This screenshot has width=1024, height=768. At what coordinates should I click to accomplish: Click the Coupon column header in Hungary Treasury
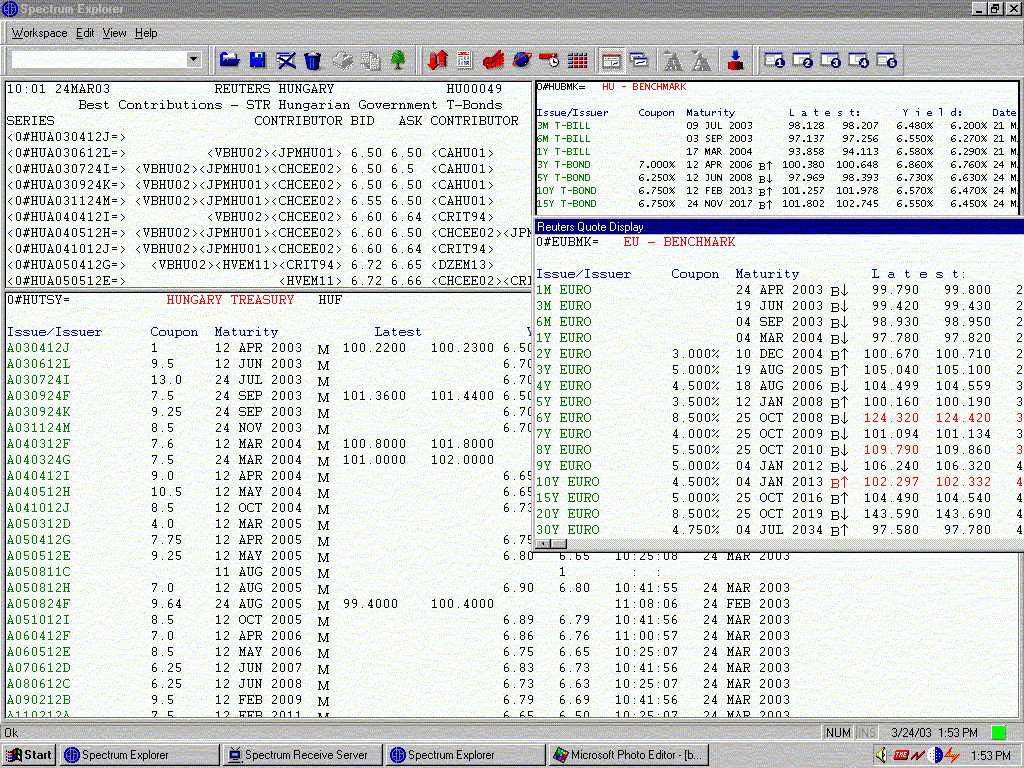[174, 332]
